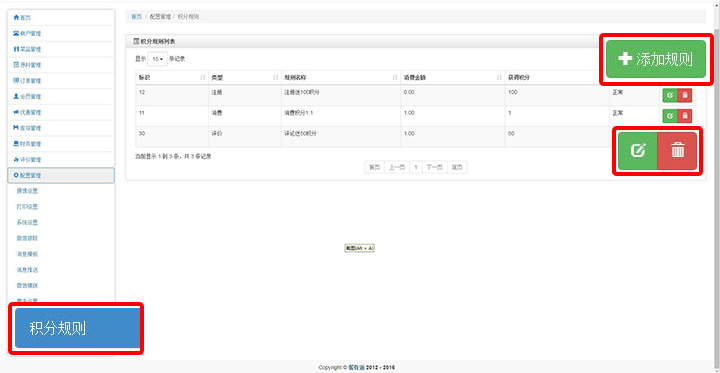
Task: Click the 当前显示 1 到 3 条 record summary
Action: (173, 157)
